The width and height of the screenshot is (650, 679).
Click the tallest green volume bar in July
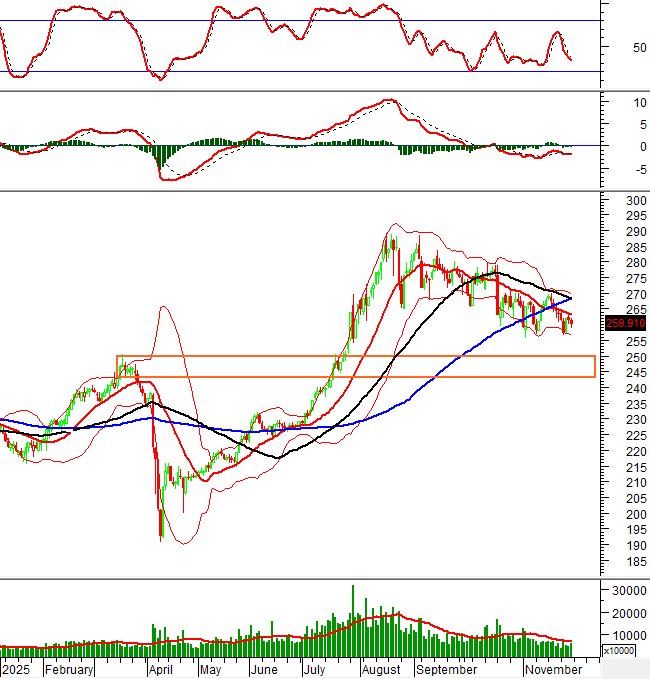coord(352,620)
